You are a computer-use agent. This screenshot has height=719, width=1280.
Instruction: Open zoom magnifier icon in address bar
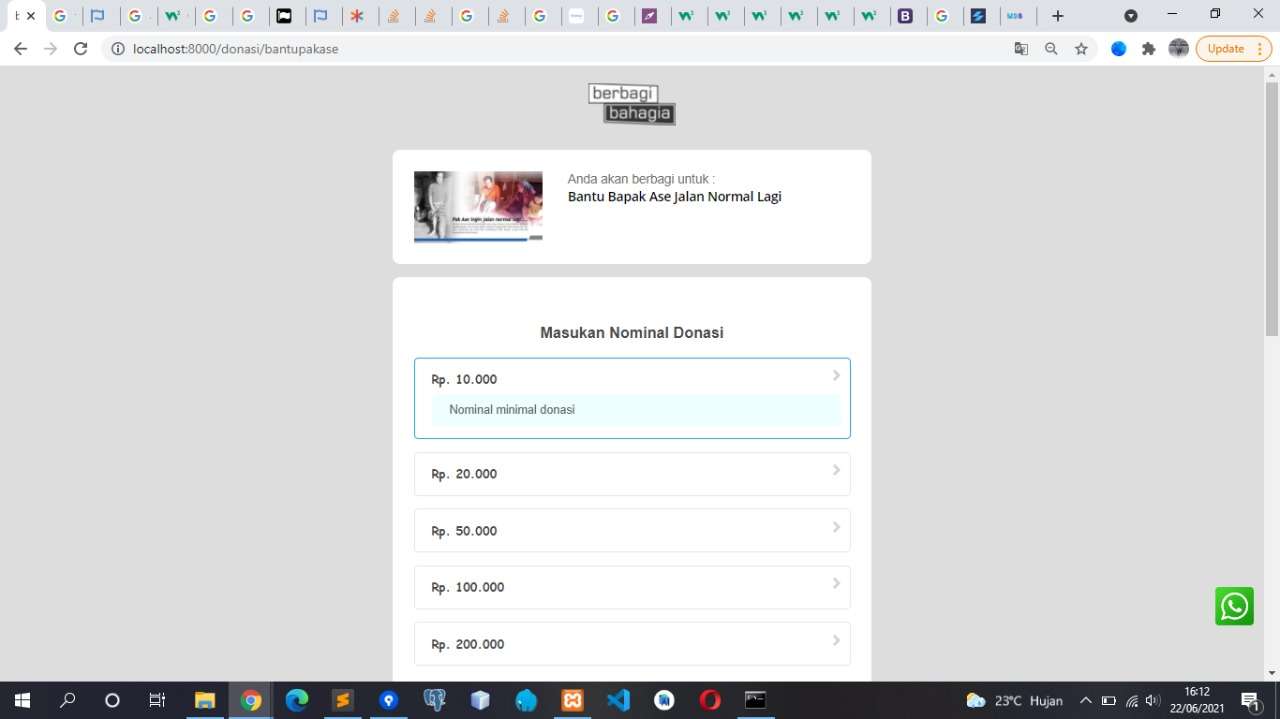coord(1051,49)
